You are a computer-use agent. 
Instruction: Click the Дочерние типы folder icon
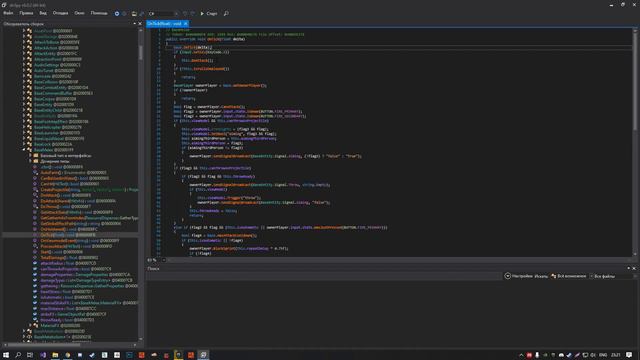(x=36, y=161)
